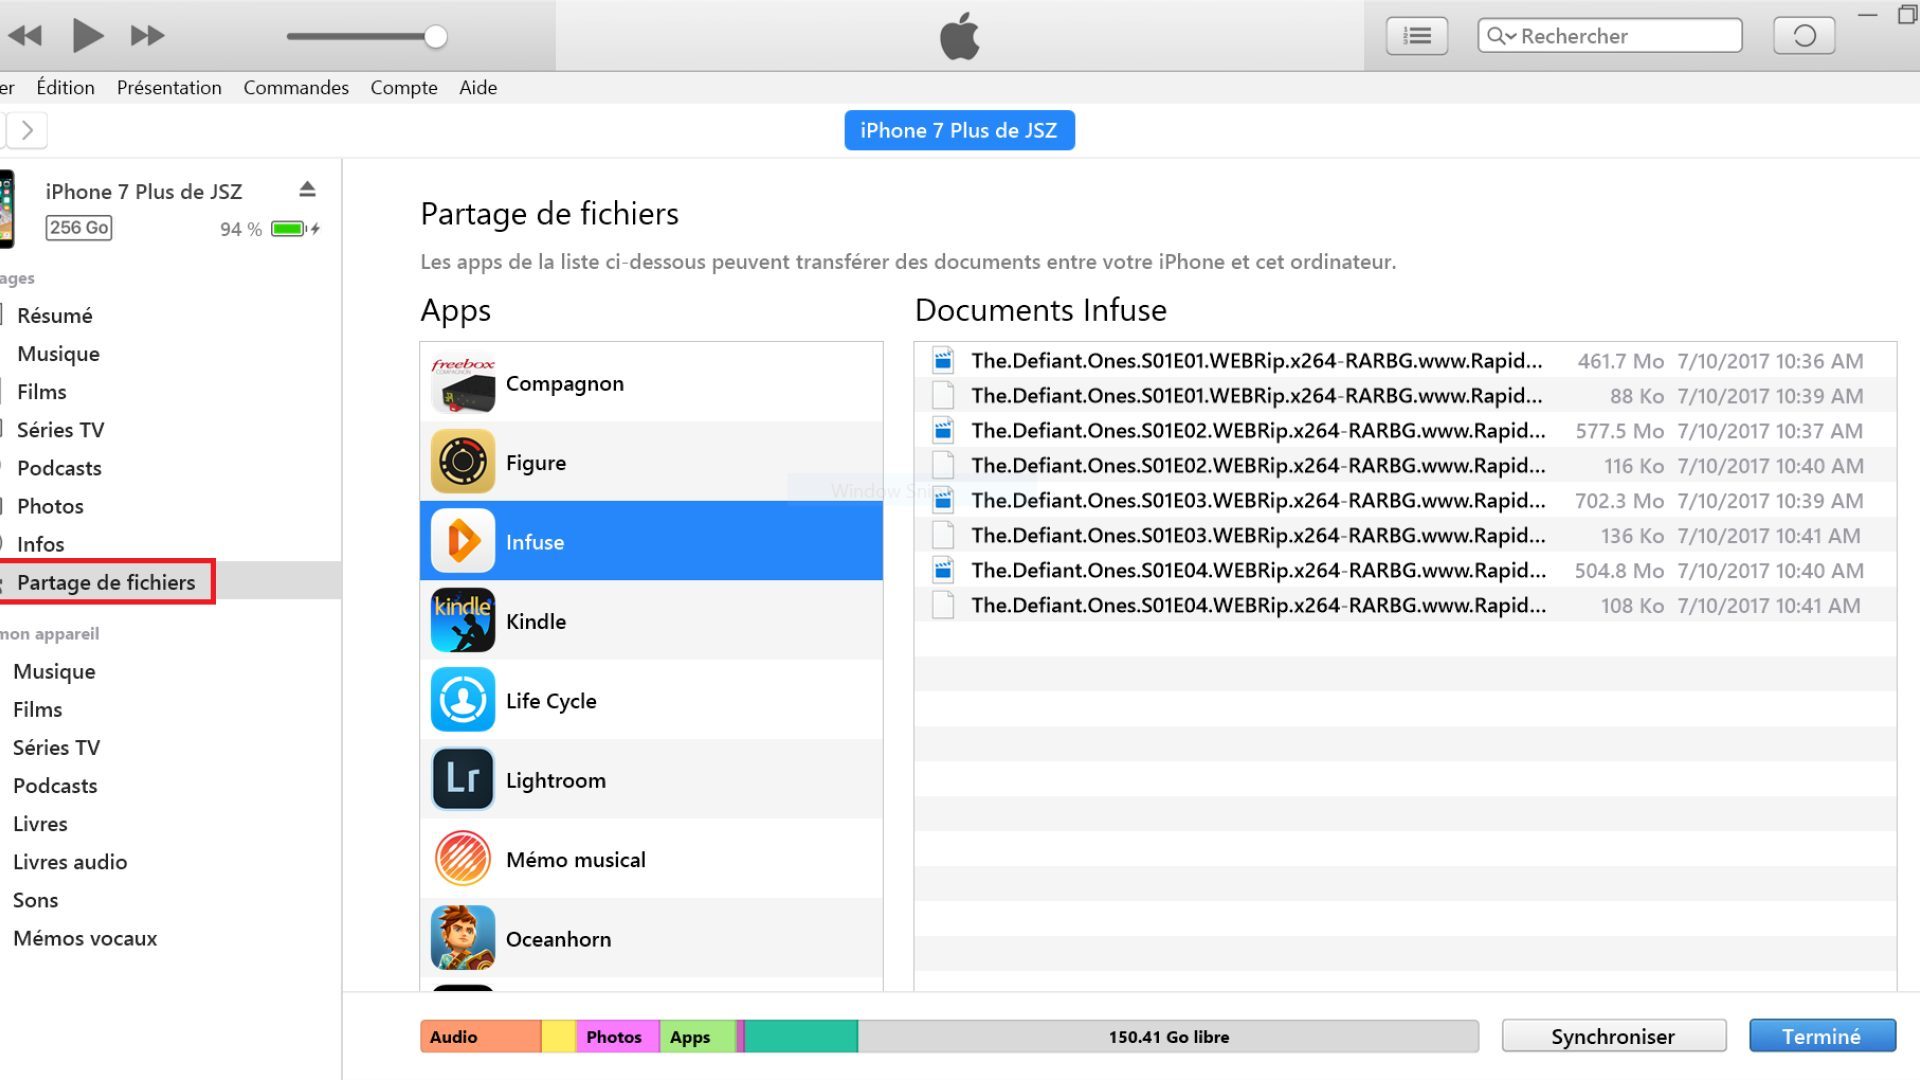Click the Synchroniser button
Viewport: 1920px width, 1080px height.
point(1613,1037)
